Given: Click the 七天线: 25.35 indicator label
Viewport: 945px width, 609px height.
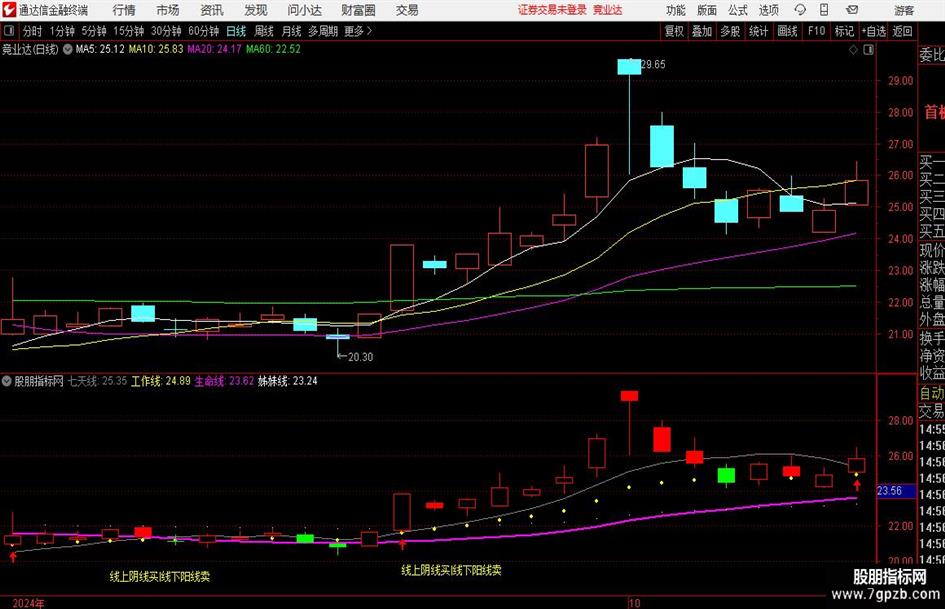Looking at the screenshot, I should click(97, 381).
